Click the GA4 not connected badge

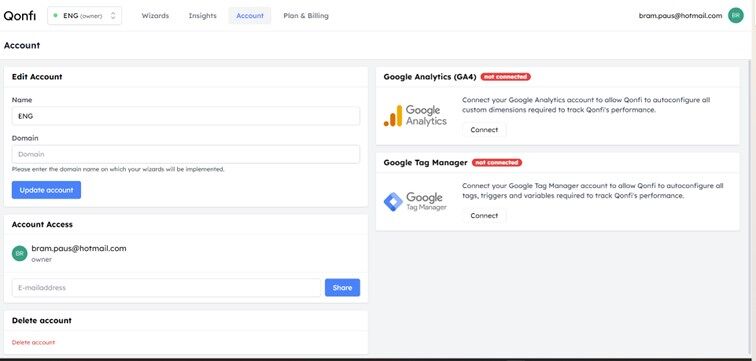[505, 77]
